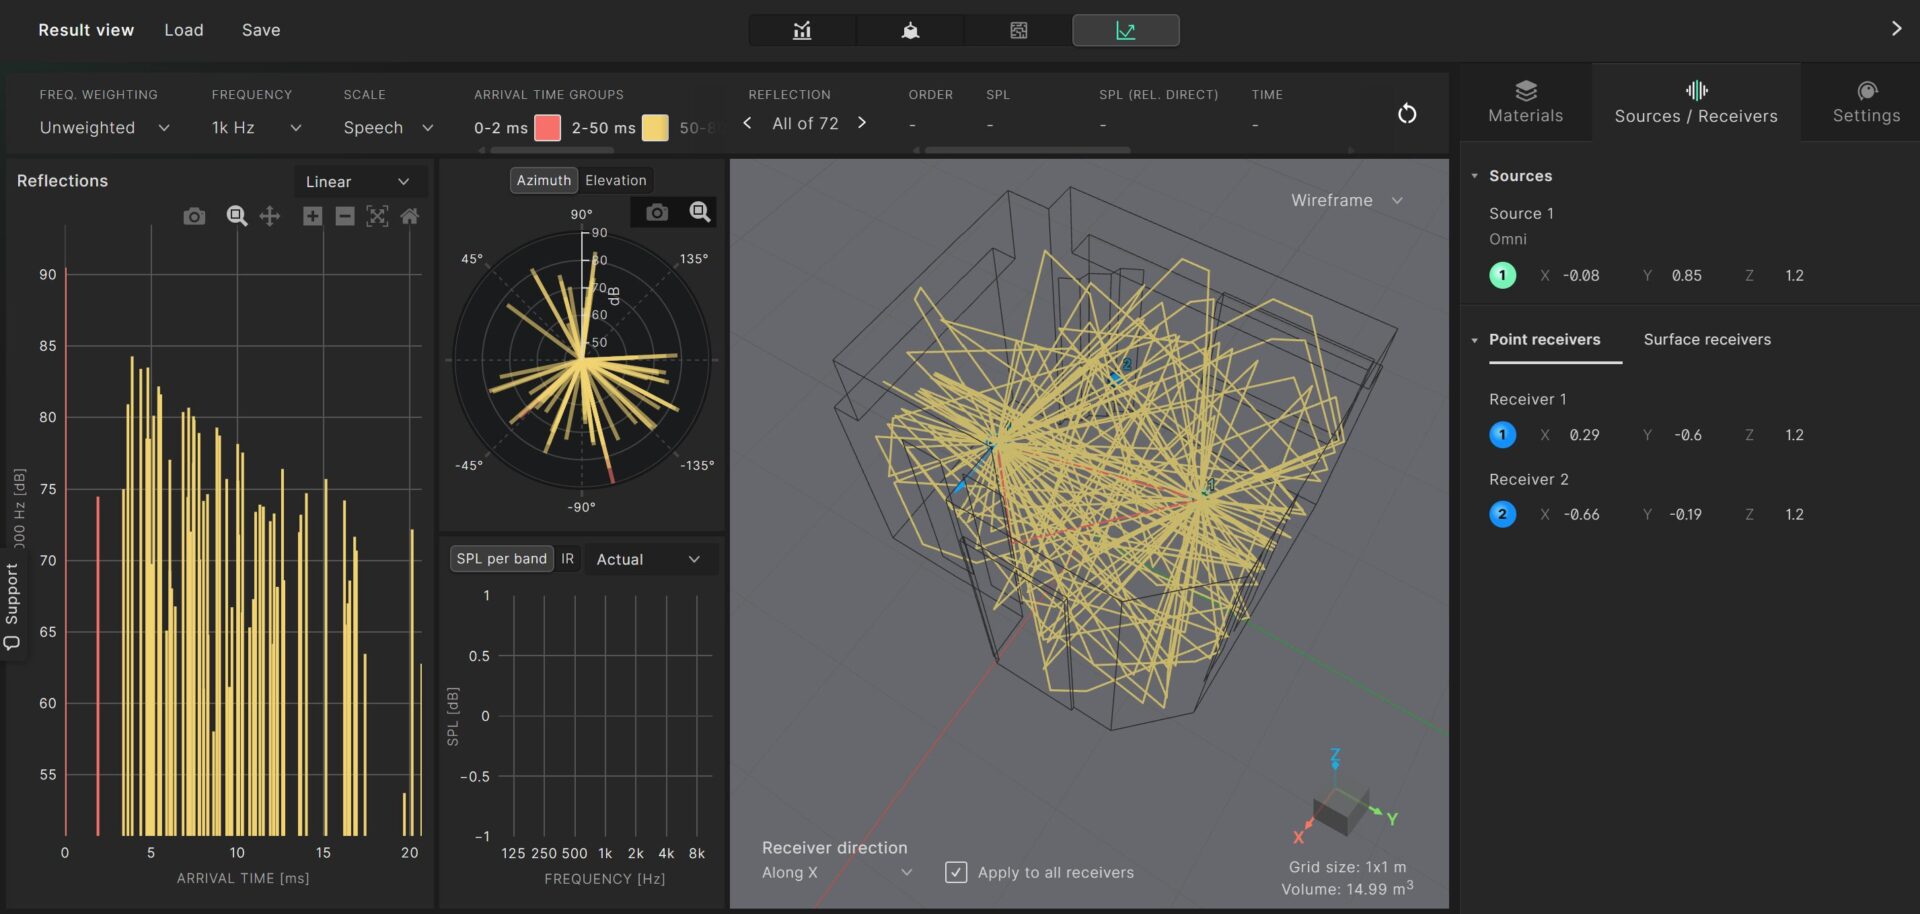Open the Sources / Receivers tab

coord(1696,102)
